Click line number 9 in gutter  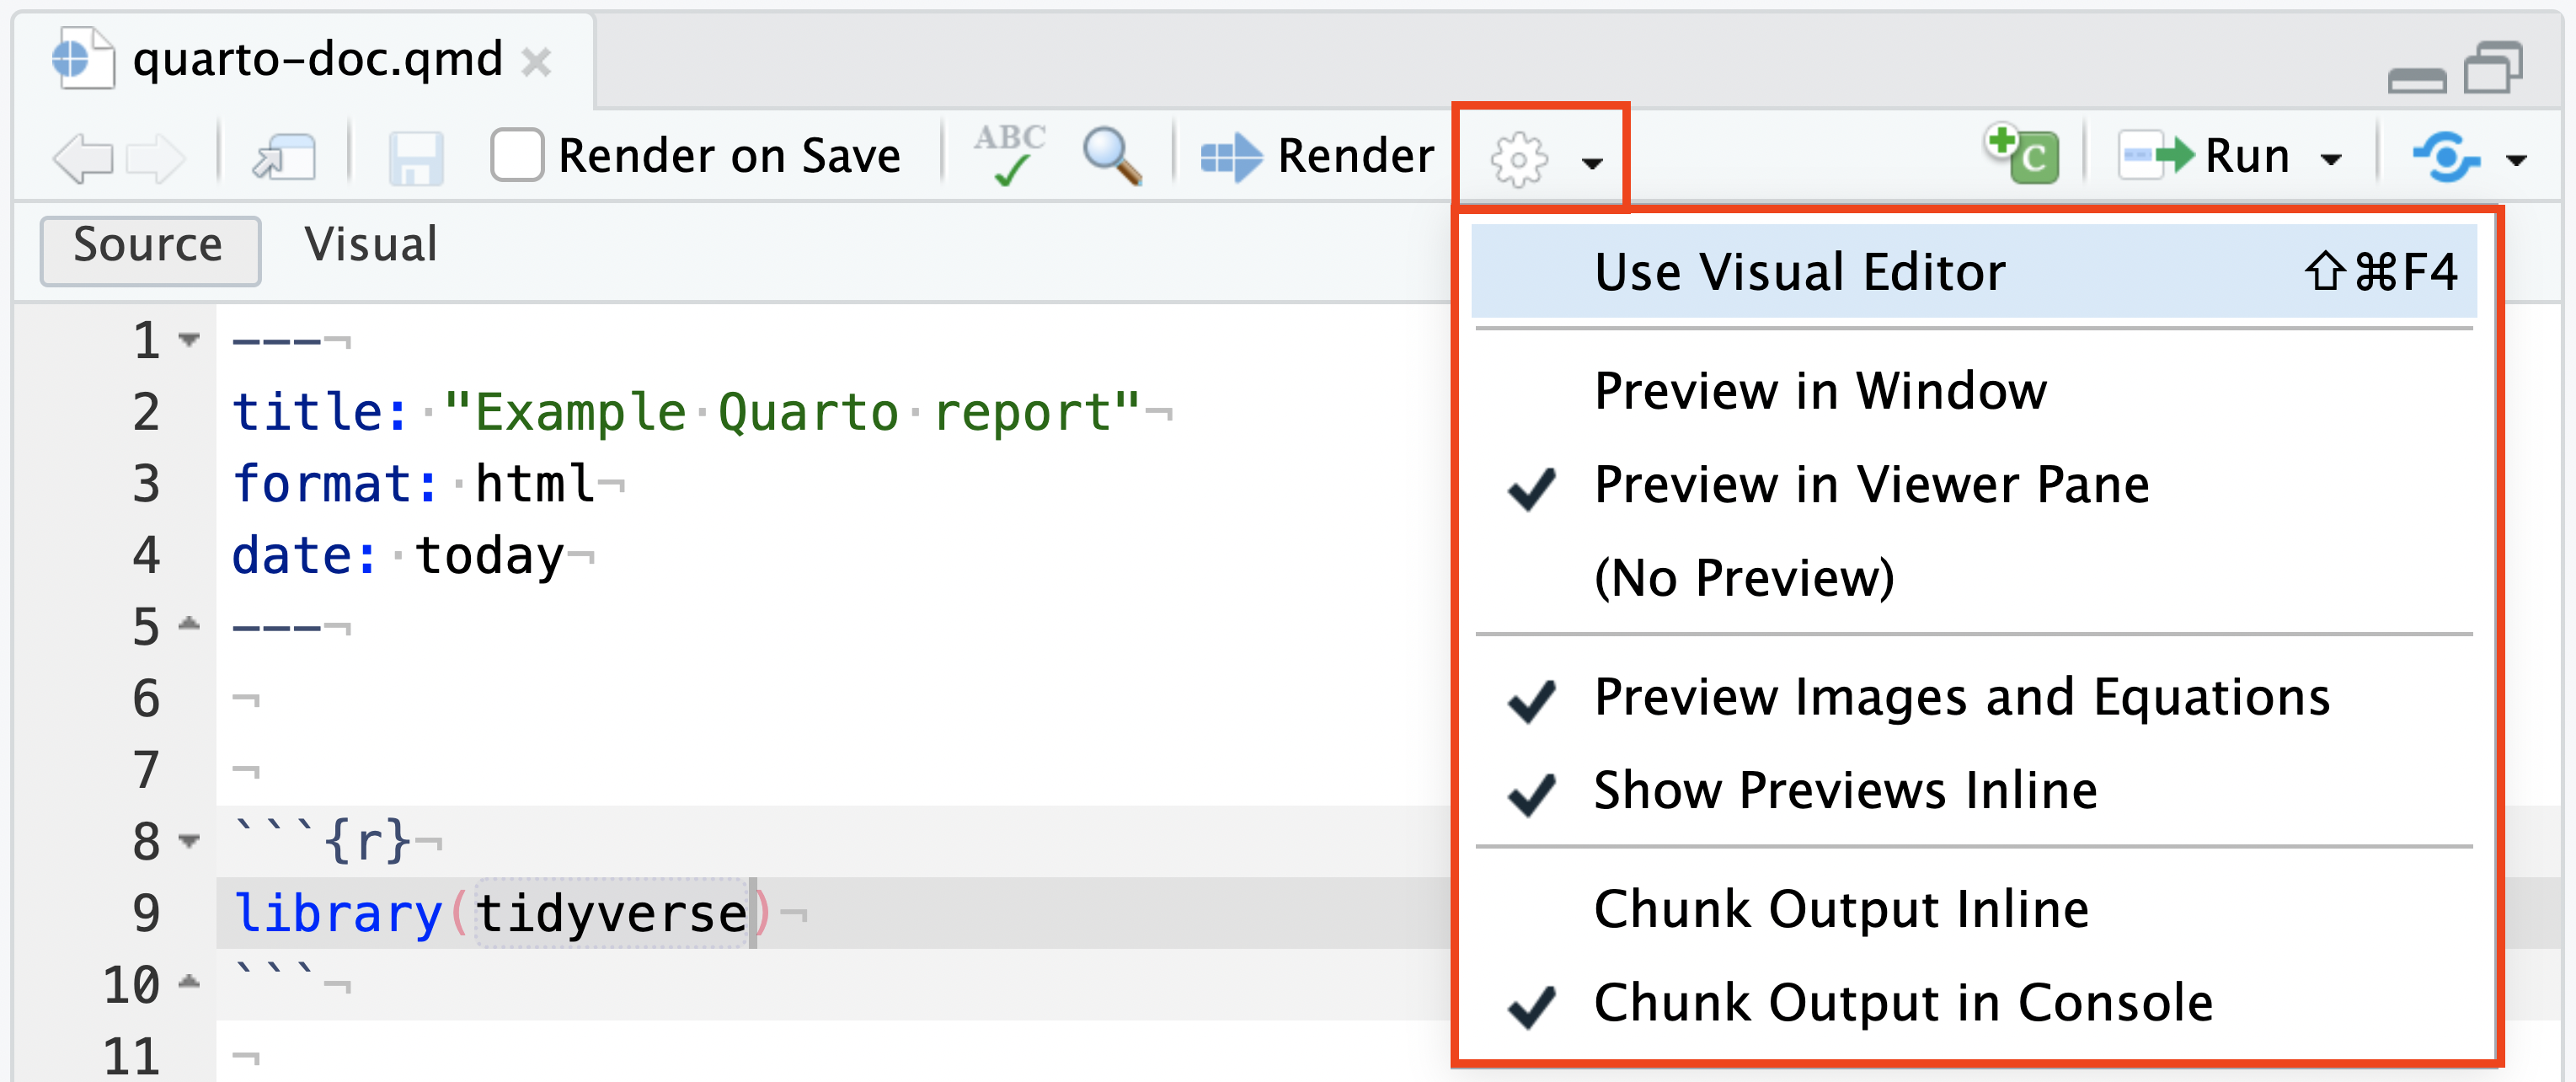click(146, 914)
